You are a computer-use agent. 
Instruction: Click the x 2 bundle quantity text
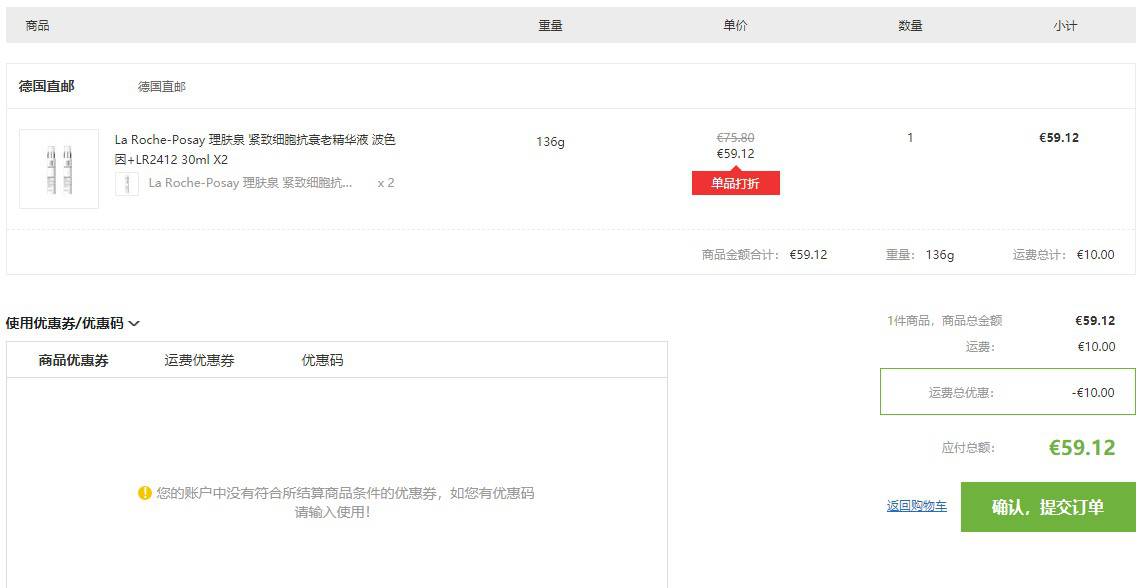[386, 182]
